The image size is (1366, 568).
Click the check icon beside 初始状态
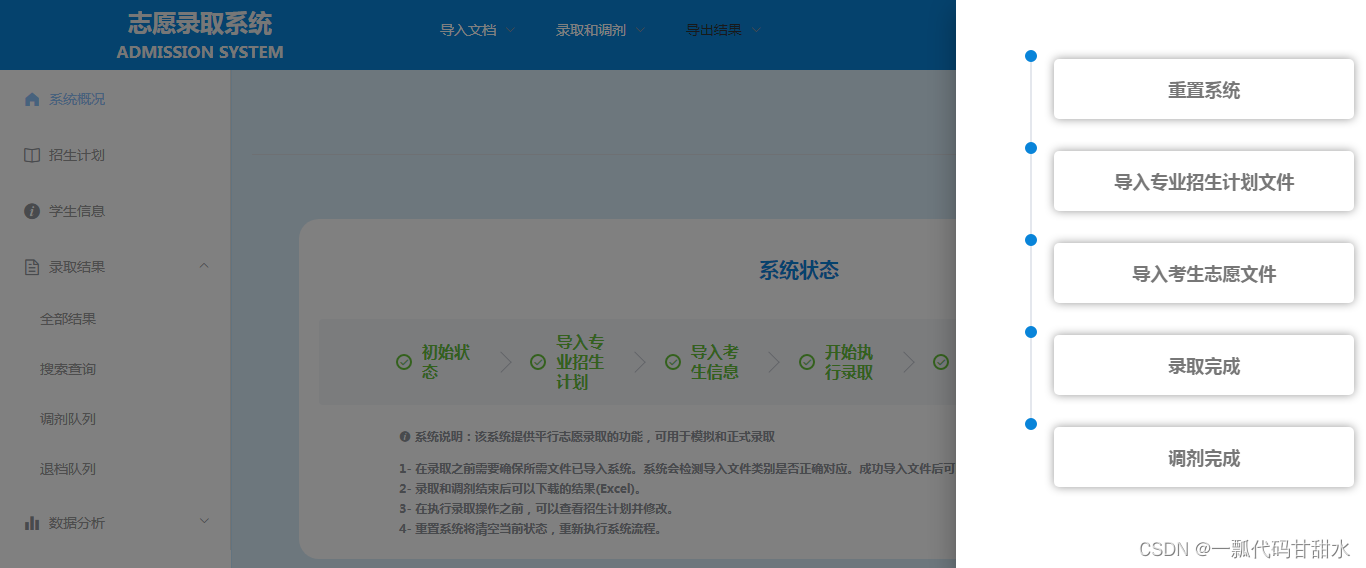click(x=404, y=362)
